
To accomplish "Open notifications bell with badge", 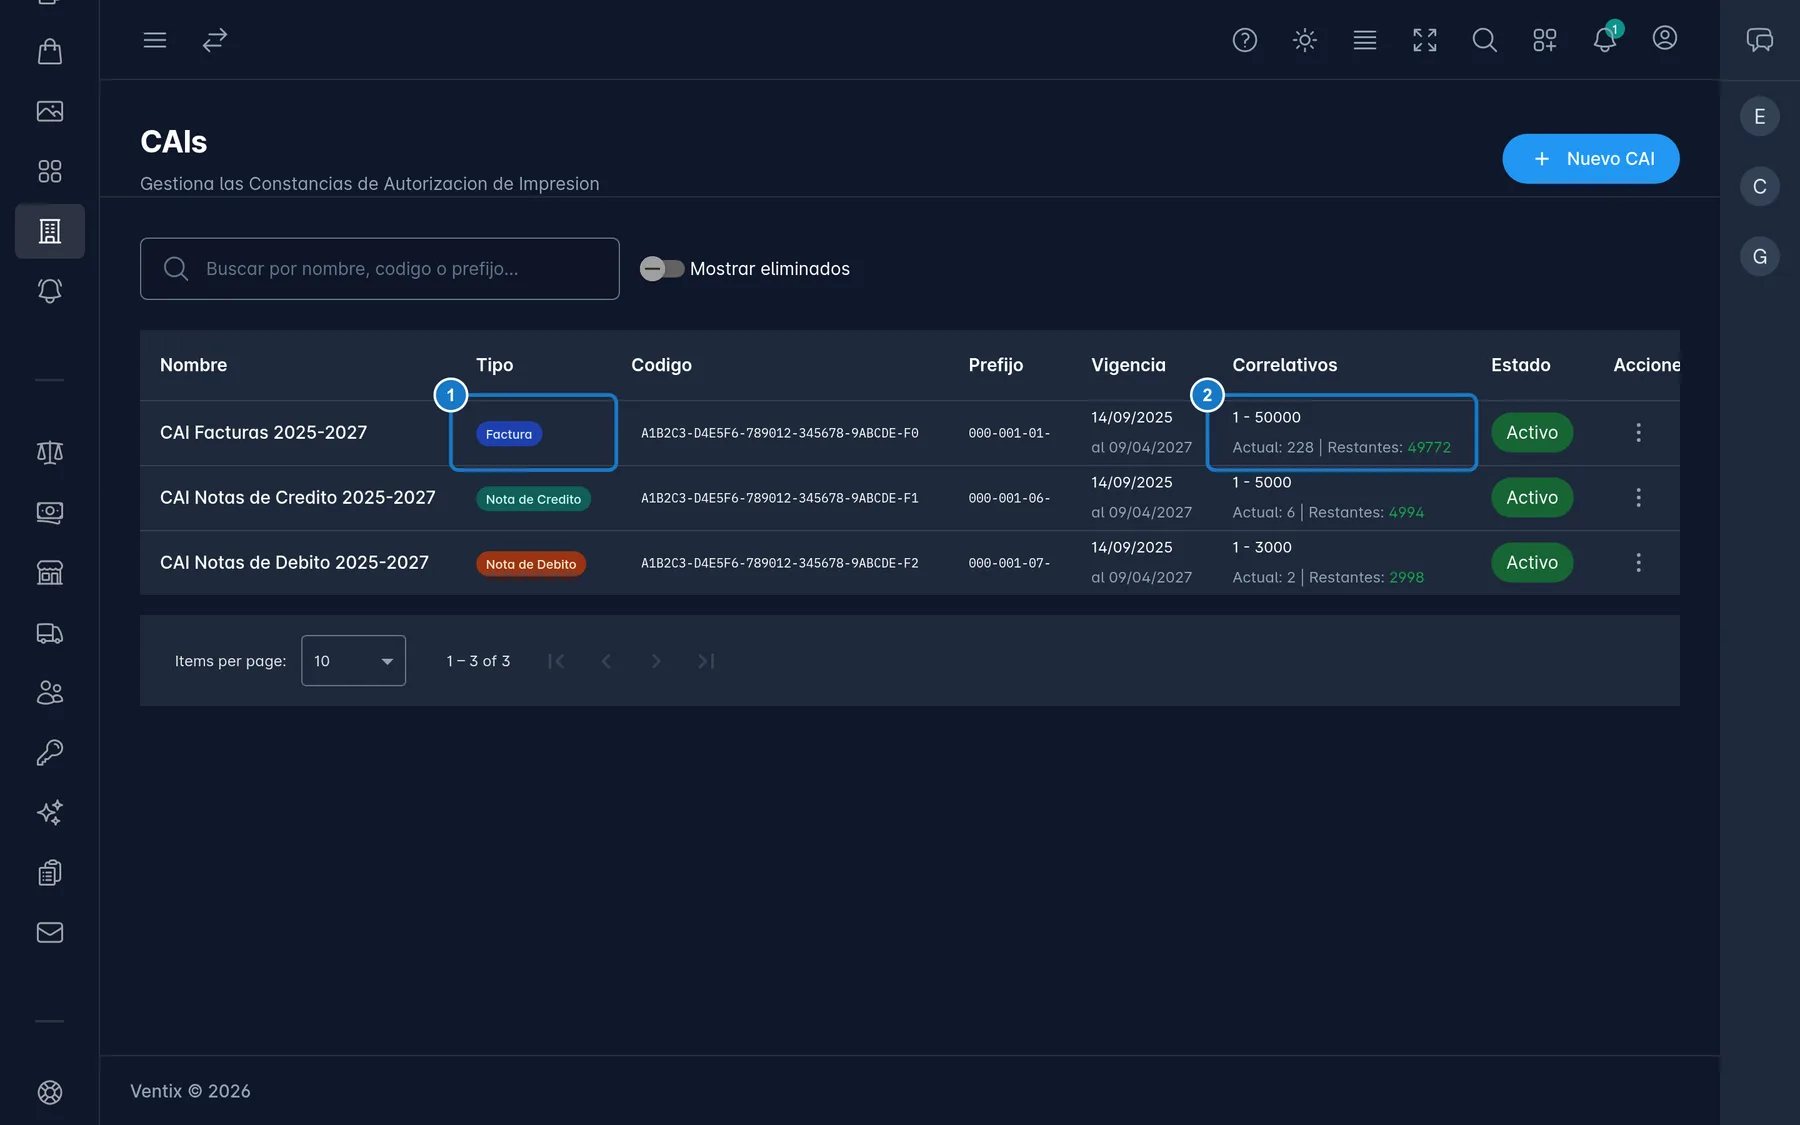I will [1605, 38].
